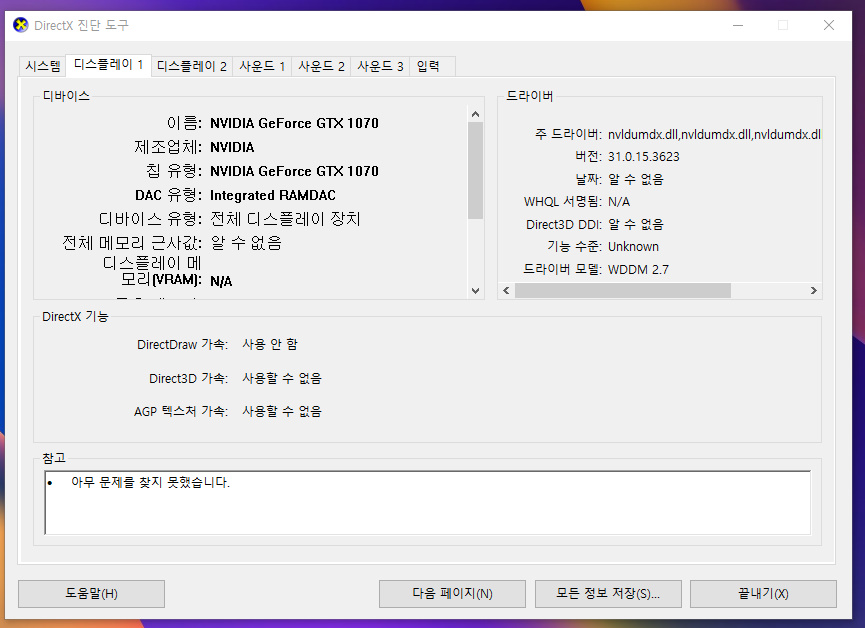Click the 다음 페이지(N) button
The width and height of the screenshot is (865, 628).
(452, 594)
